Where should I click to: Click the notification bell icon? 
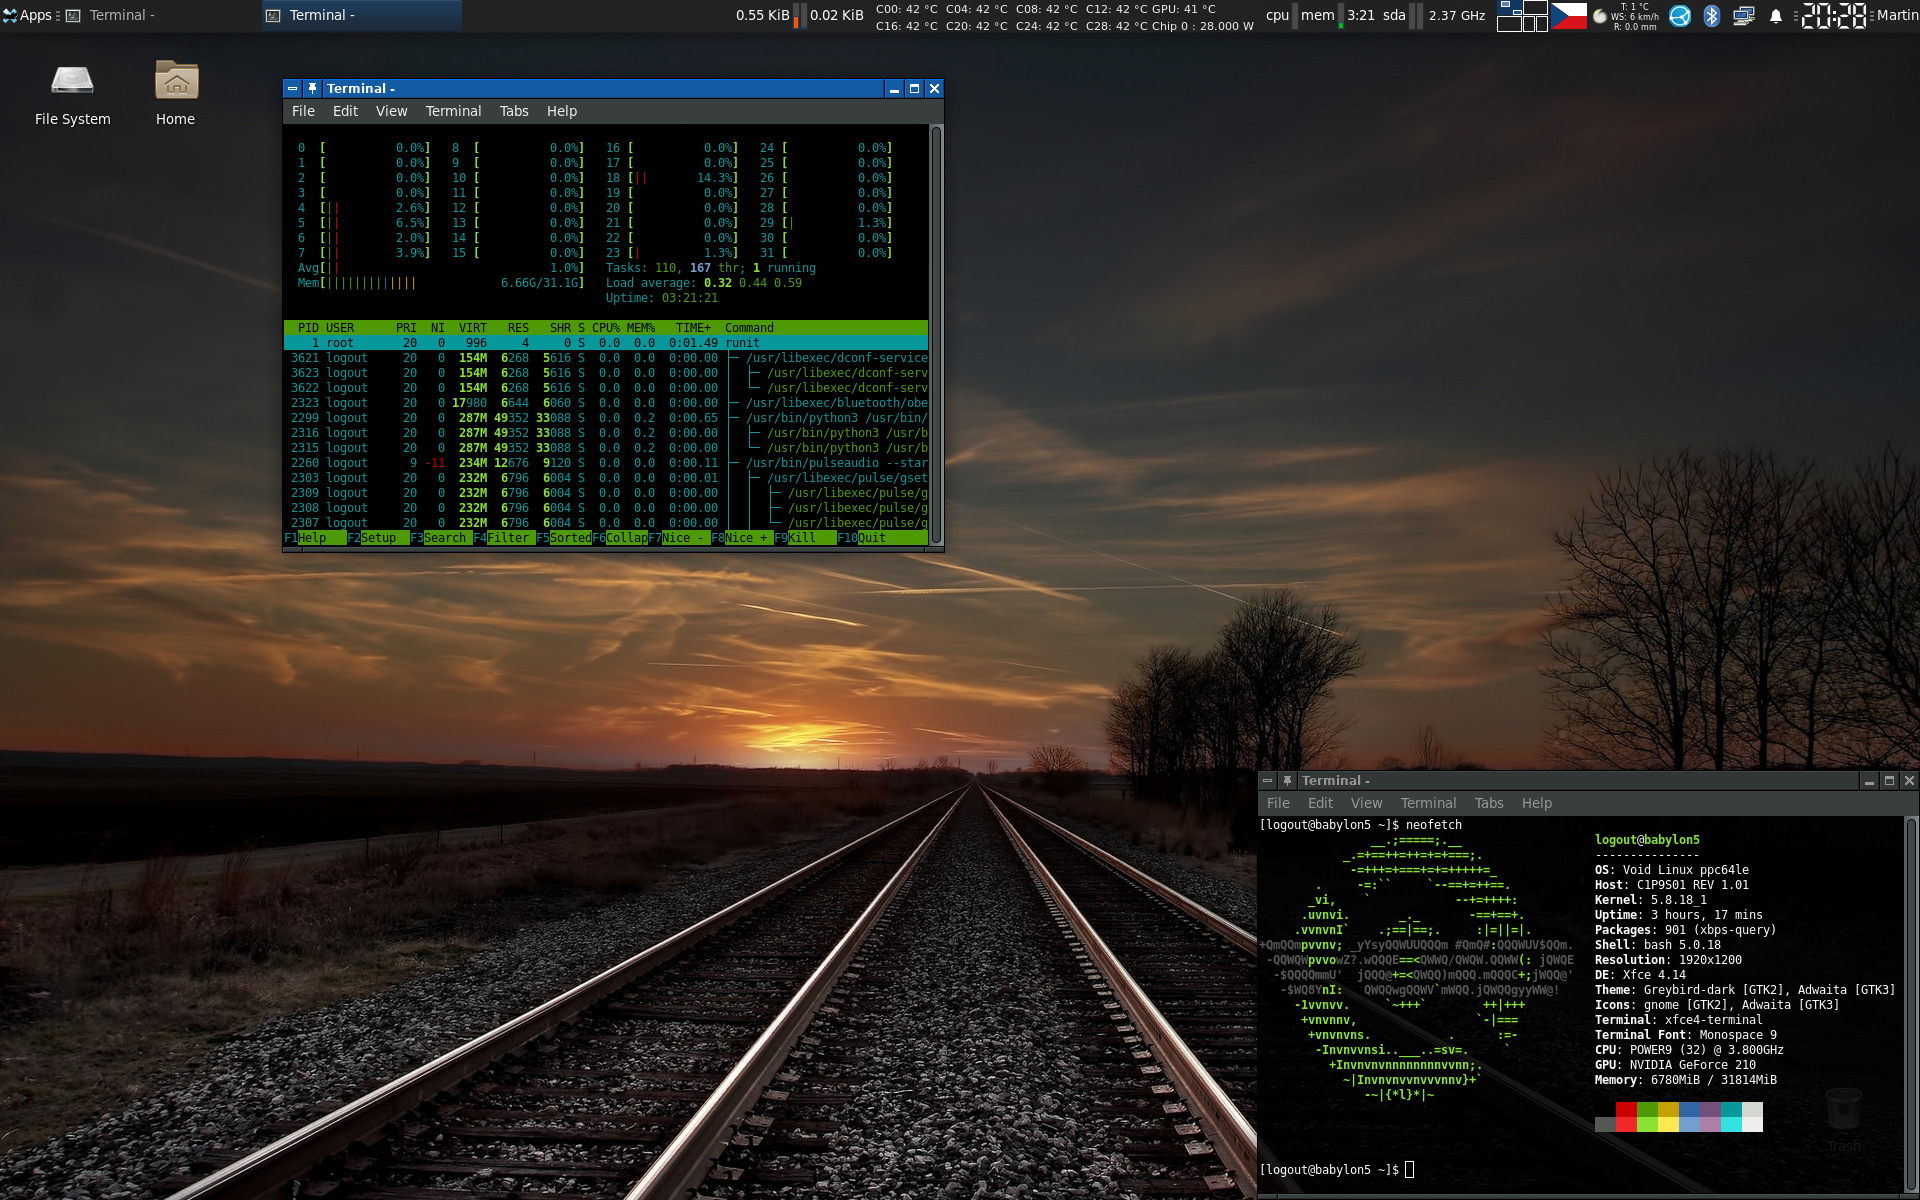[1775, 15]
